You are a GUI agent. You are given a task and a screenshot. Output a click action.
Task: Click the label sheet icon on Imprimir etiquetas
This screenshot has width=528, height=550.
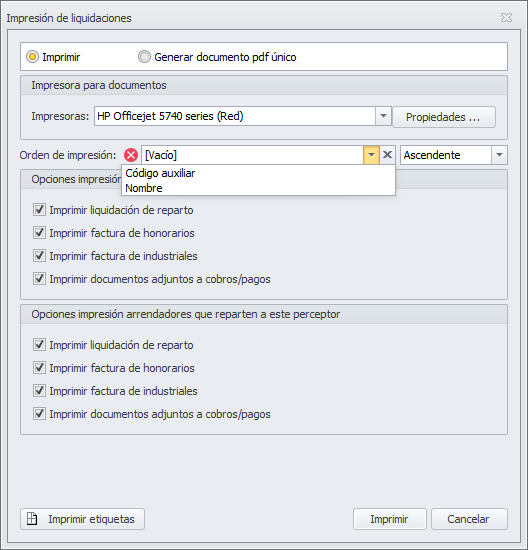(32, 519)
